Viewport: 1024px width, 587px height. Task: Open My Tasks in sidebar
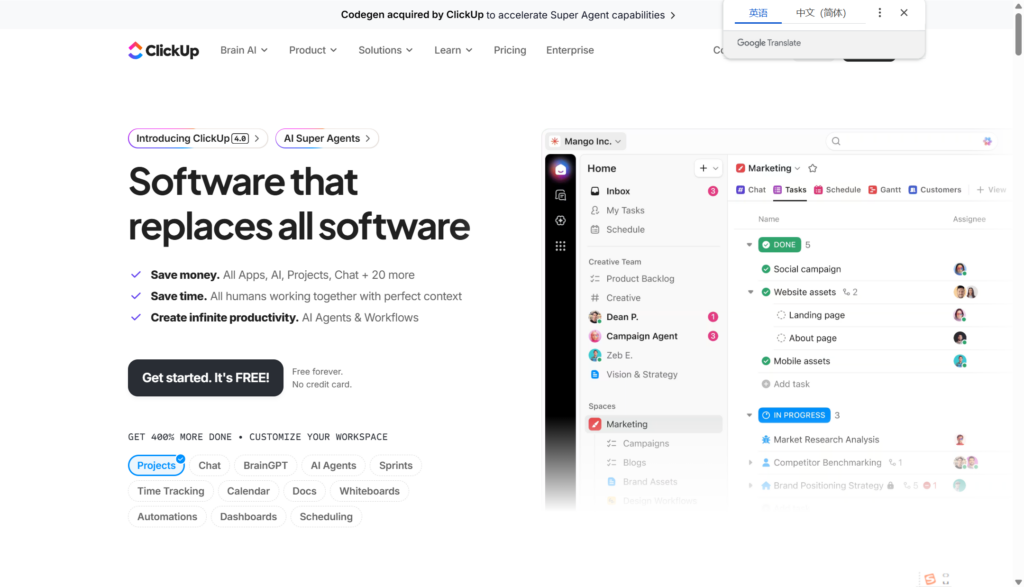point(653,210)
